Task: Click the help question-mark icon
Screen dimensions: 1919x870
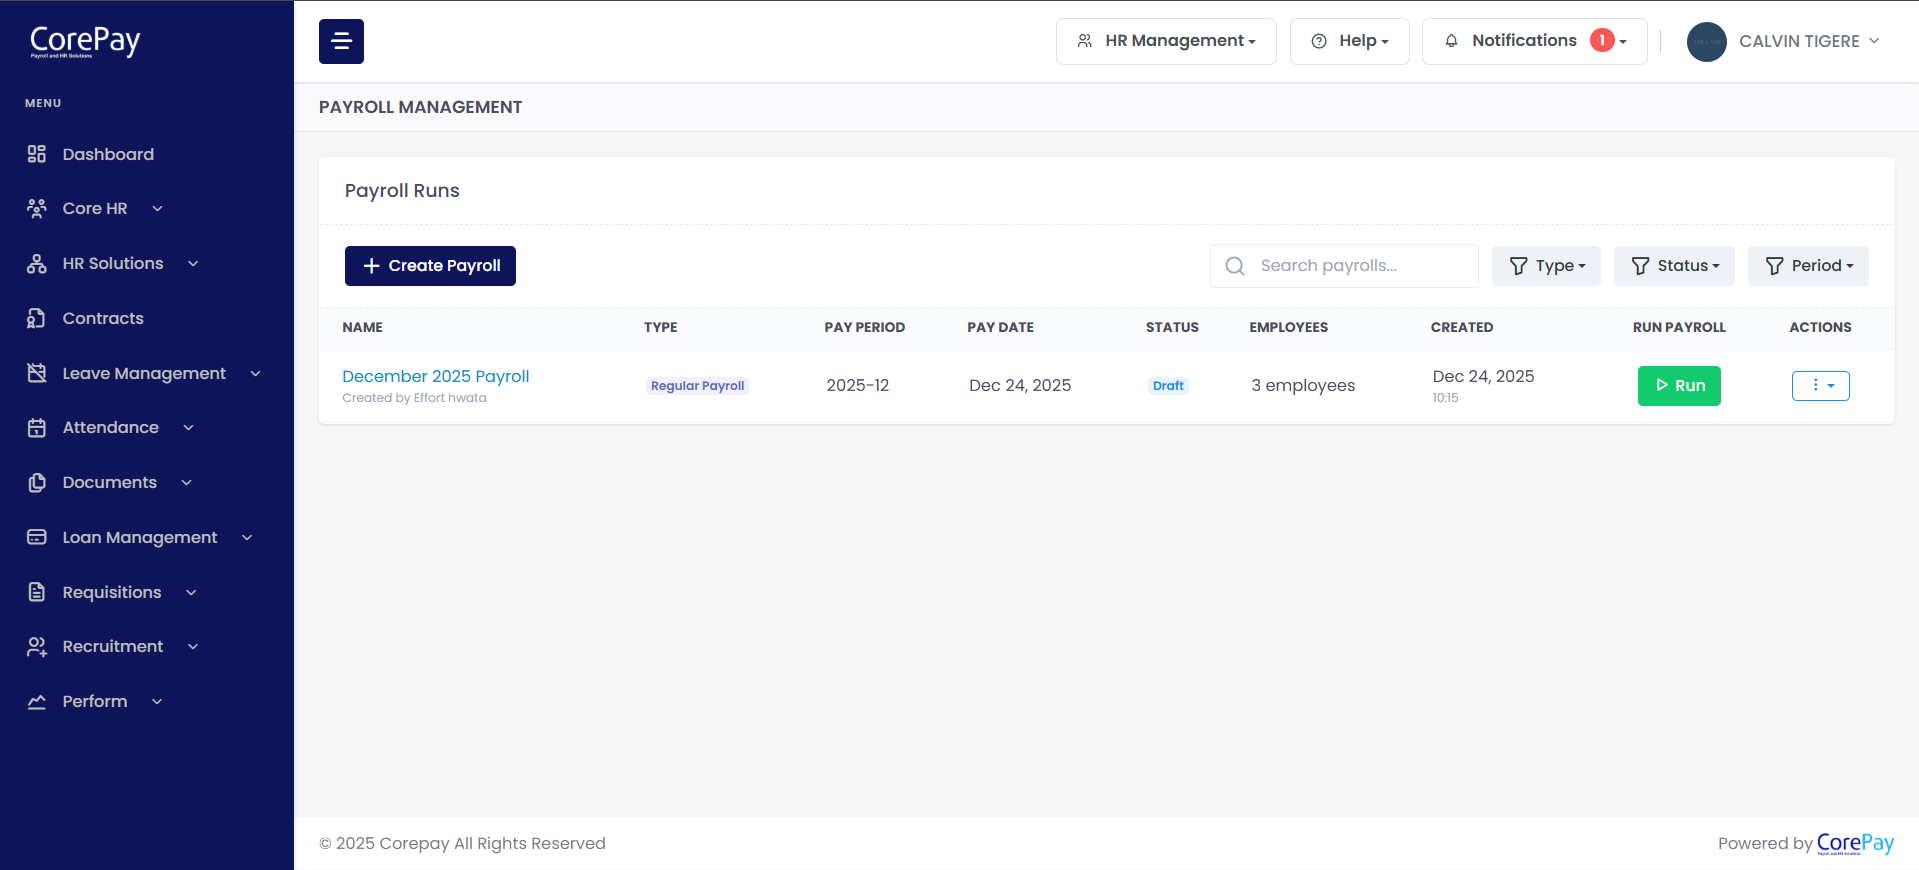Action: point(1319,41)
